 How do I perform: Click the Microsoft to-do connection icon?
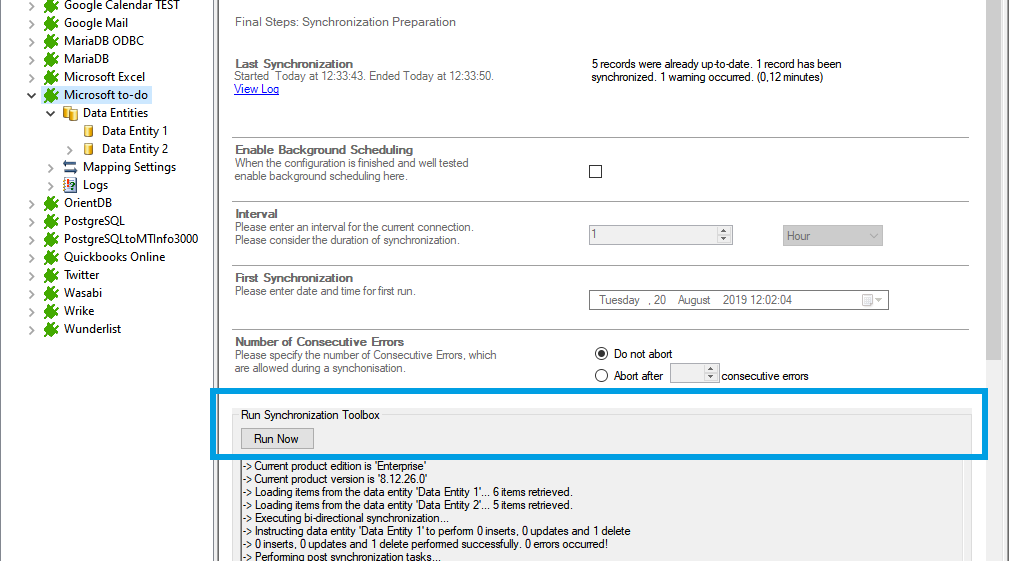coord(51,95)
